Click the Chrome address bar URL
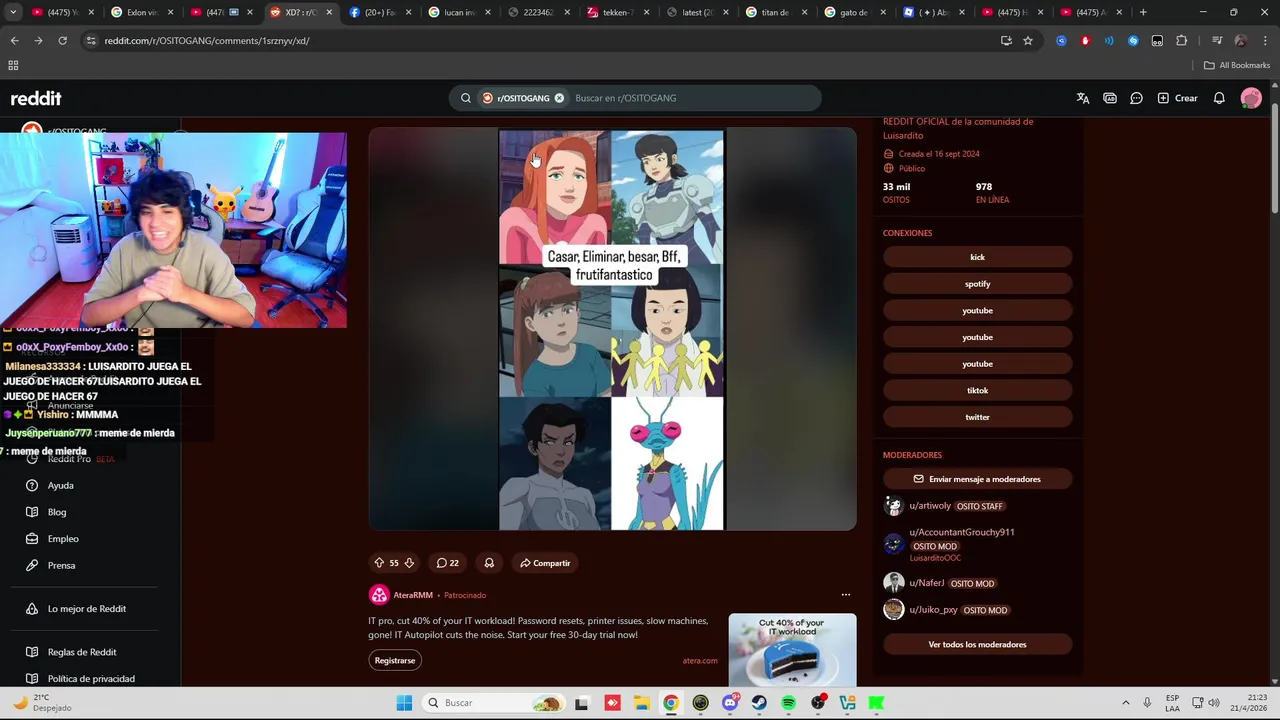 (x=207, y=41)
